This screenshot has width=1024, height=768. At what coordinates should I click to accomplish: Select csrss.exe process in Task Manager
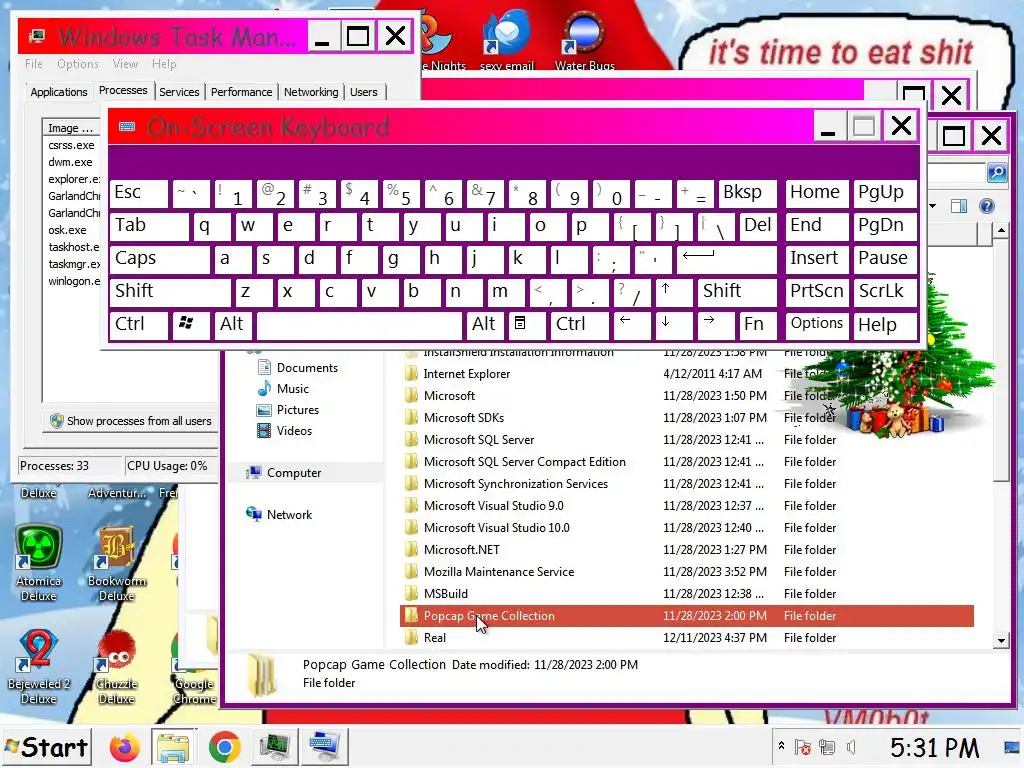coord(71,145)
